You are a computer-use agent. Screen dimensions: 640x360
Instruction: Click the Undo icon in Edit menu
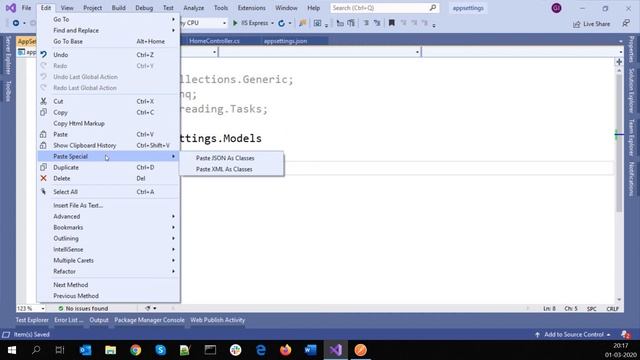click(44, 54)
